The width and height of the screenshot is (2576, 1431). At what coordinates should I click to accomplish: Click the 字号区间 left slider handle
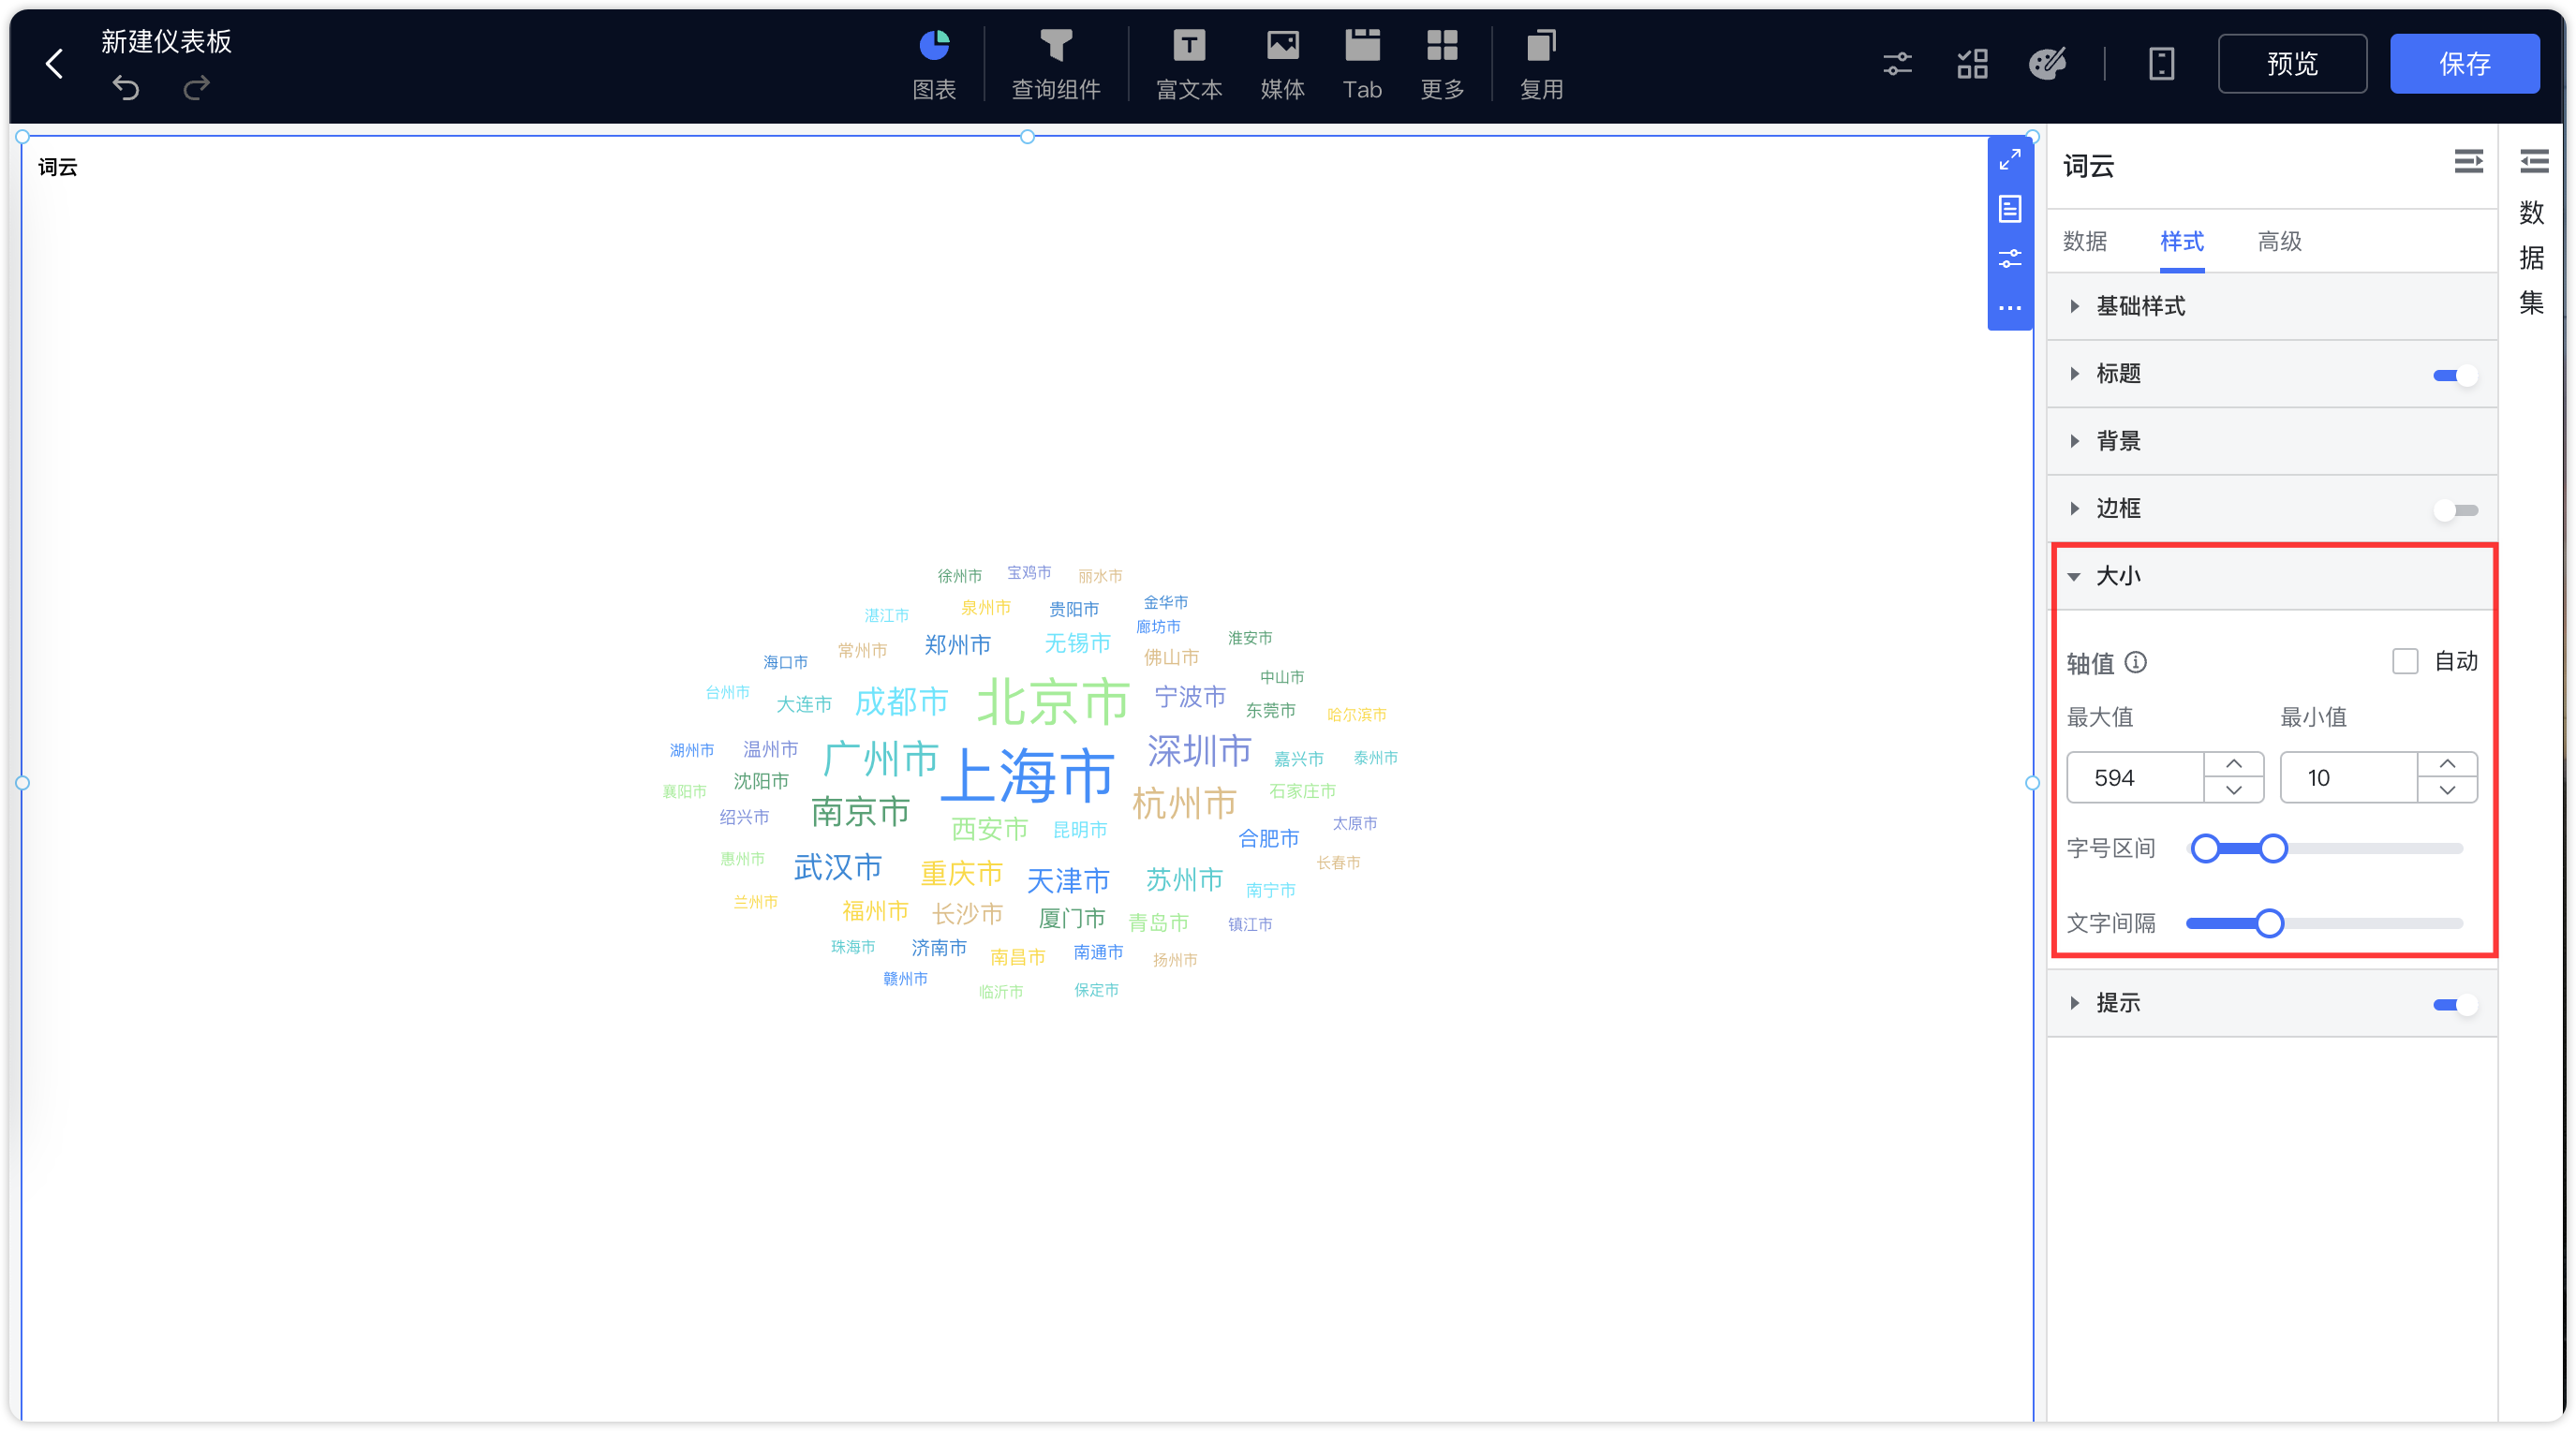(x=2204, y=849)
